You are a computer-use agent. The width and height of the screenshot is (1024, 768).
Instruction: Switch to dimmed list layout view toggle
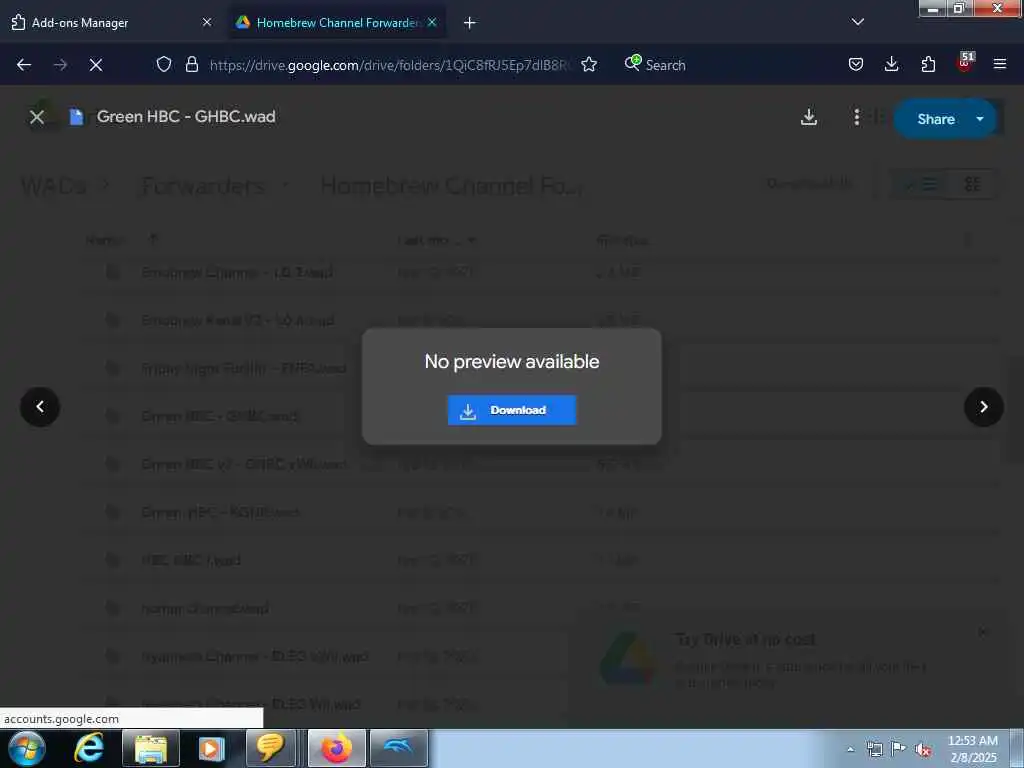[x=921, y=184]
